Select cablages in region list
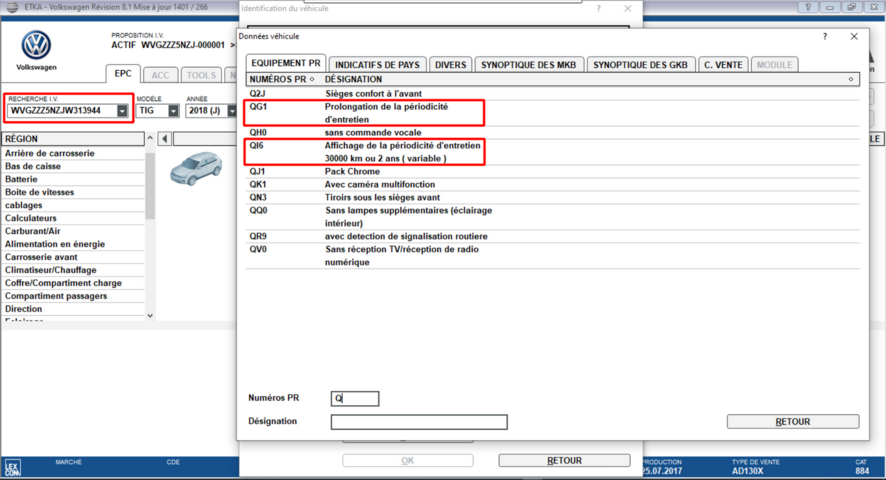 coord(73,205)
